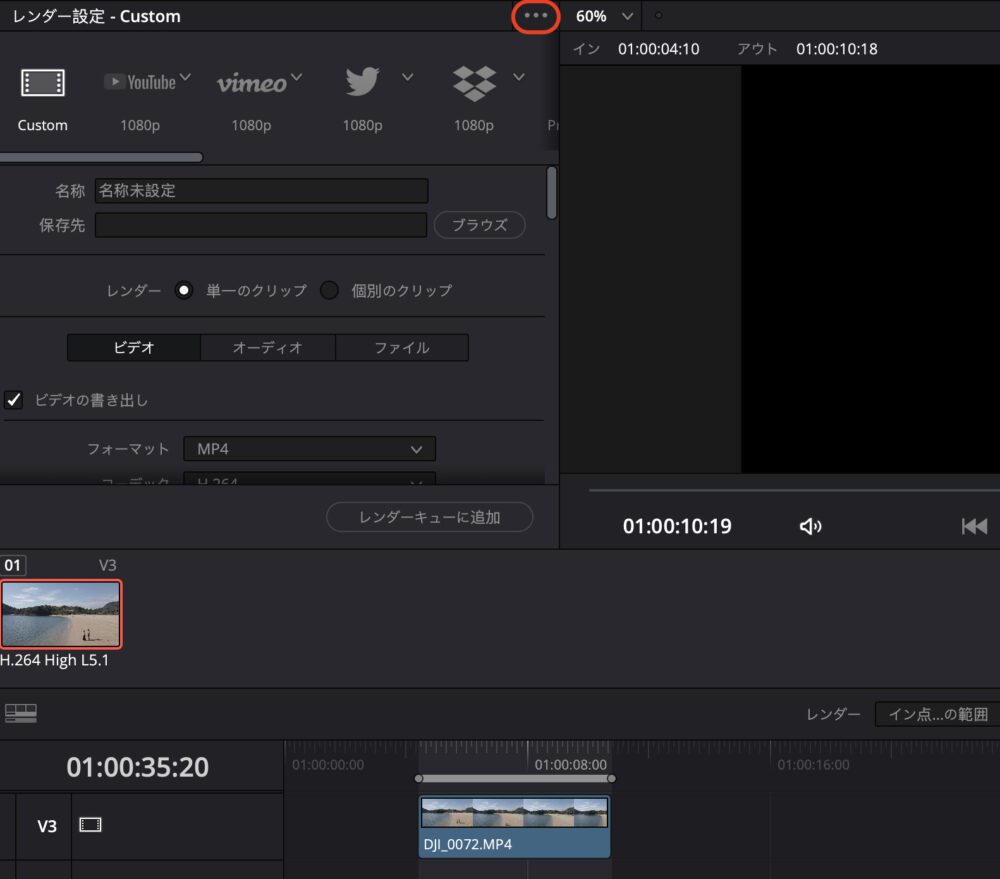Click the preset list horizontal scrollbar
Image resolution: width=1000 pixels, height=879 pixels.
click(101, 157)
